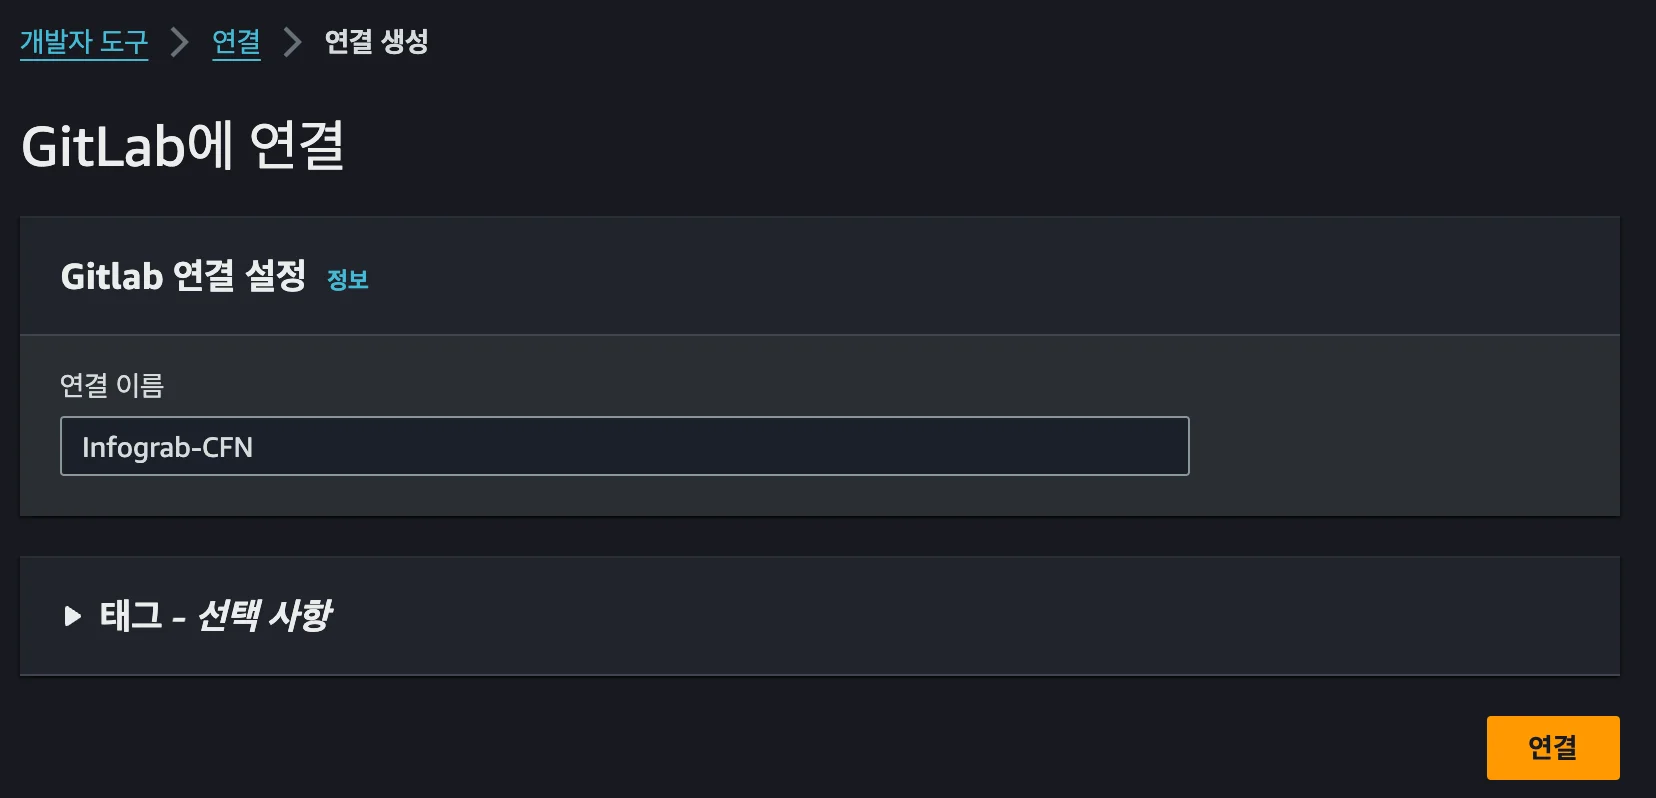Click the chevron before 연결 생성
This screenshot has width=1656, height=798.
pos(292,42)
